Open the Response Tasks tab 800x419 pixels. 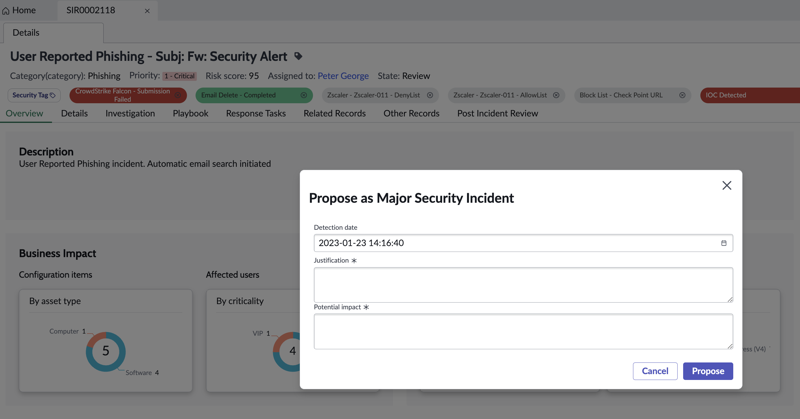(256, 113)
